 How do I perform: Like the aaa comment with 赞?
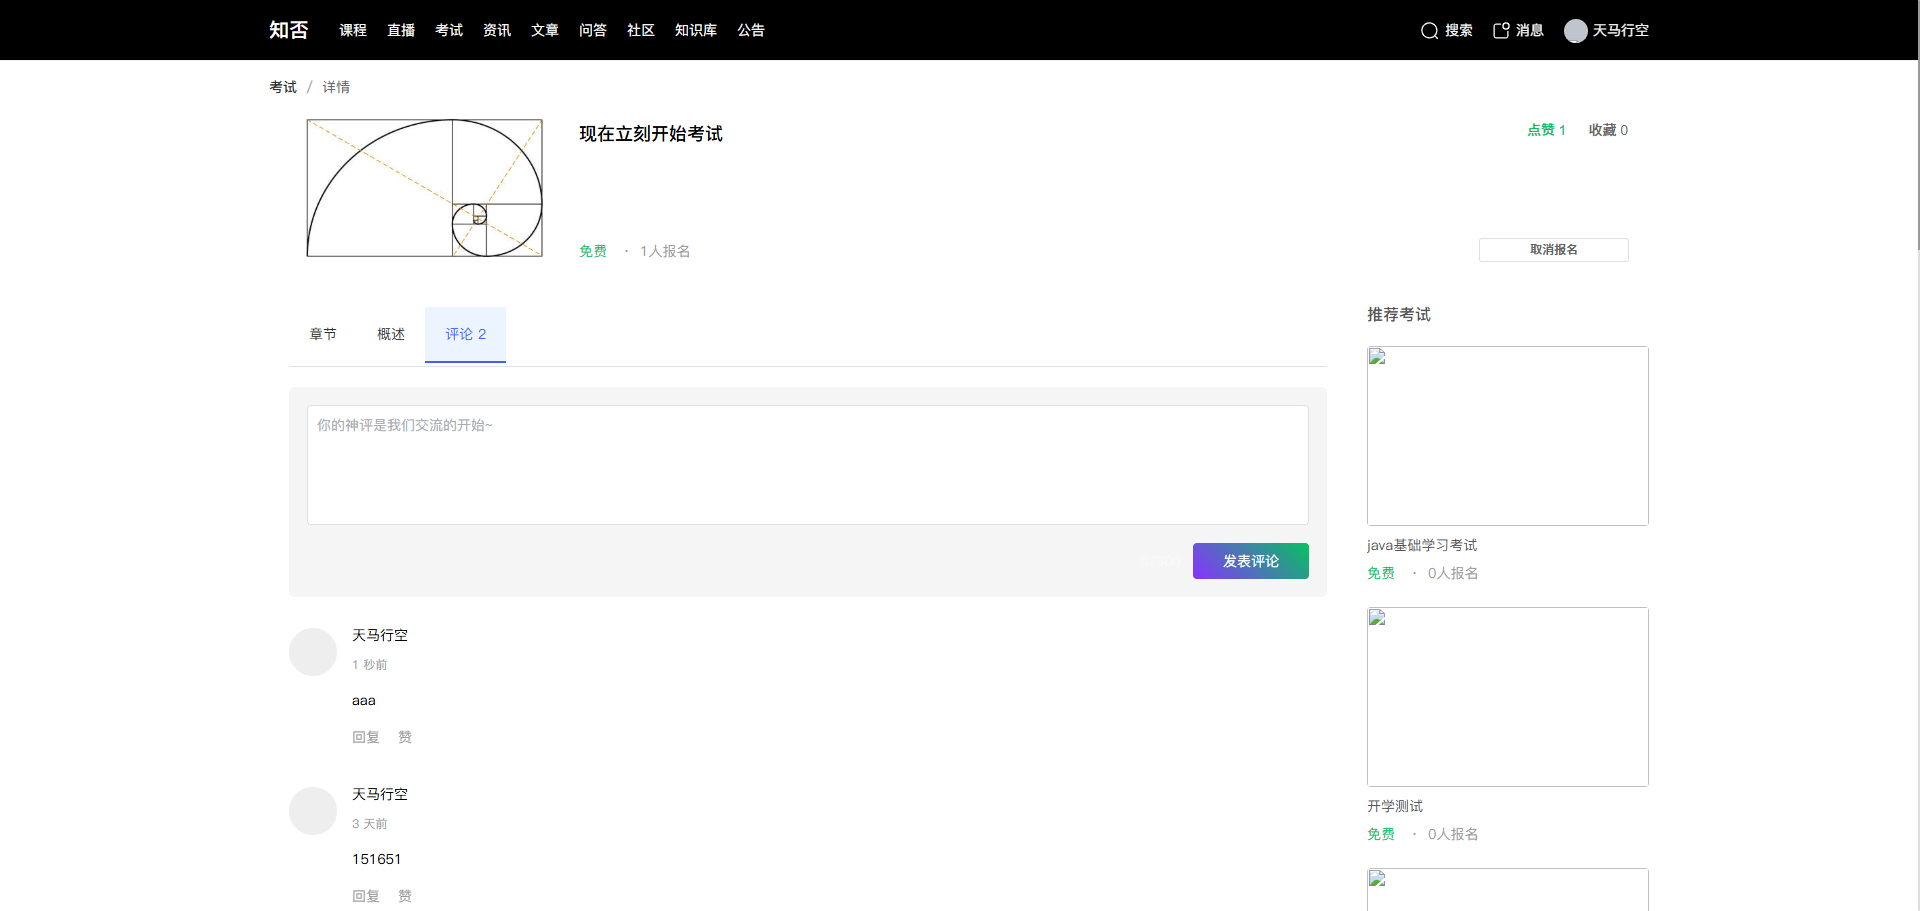pyautogui.click(x=405, y=737)
